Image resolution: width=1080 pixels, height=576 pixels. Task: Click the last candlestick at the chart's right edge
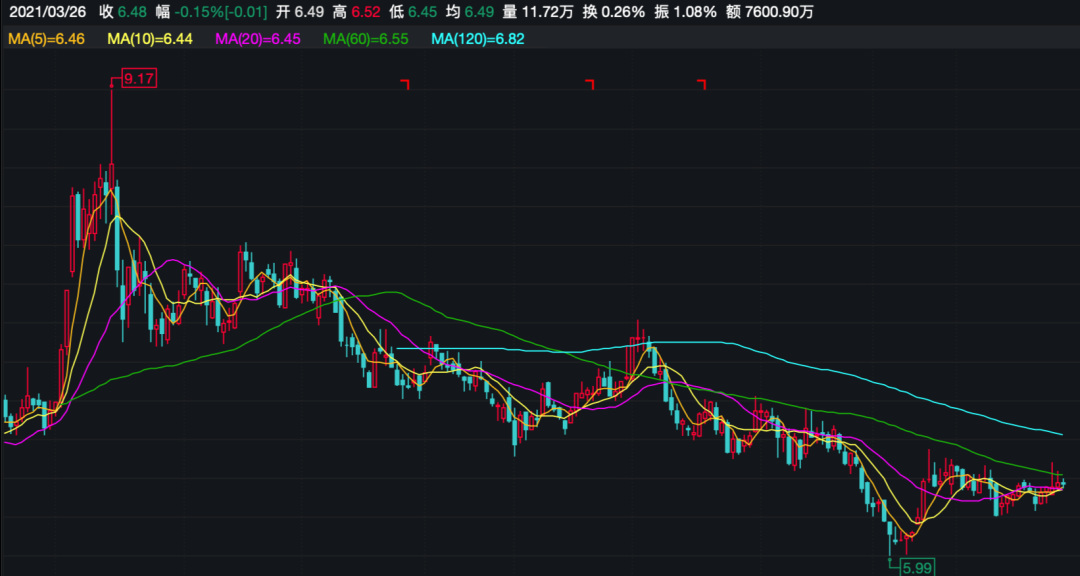pos(1062,483)
